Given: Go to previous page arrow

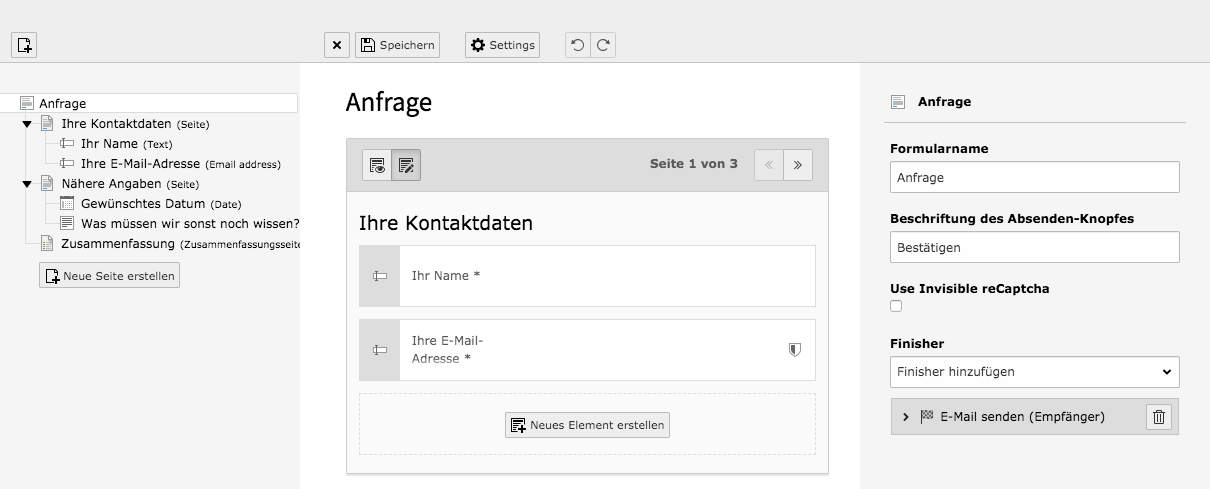Looking at the screenshot, I should 768,165.
